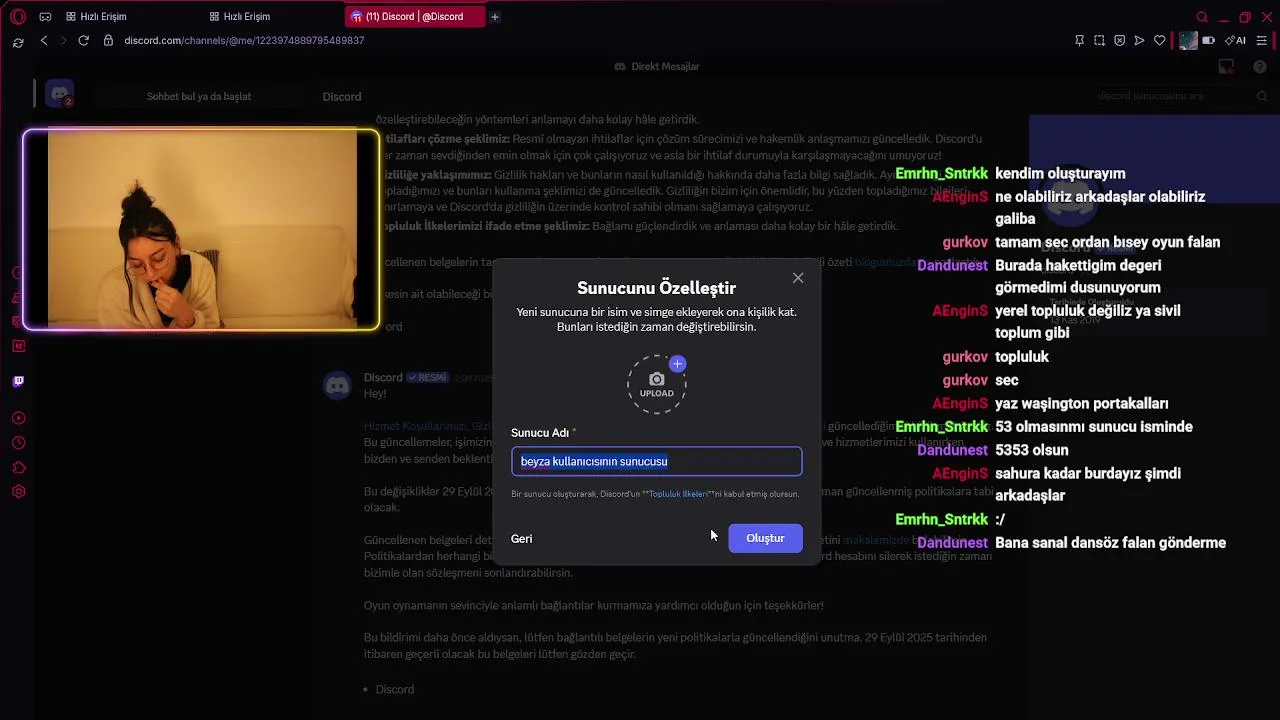Click chat message '5353 olsun'
Screen dimensions: 1280x720
coord(1032,450)
